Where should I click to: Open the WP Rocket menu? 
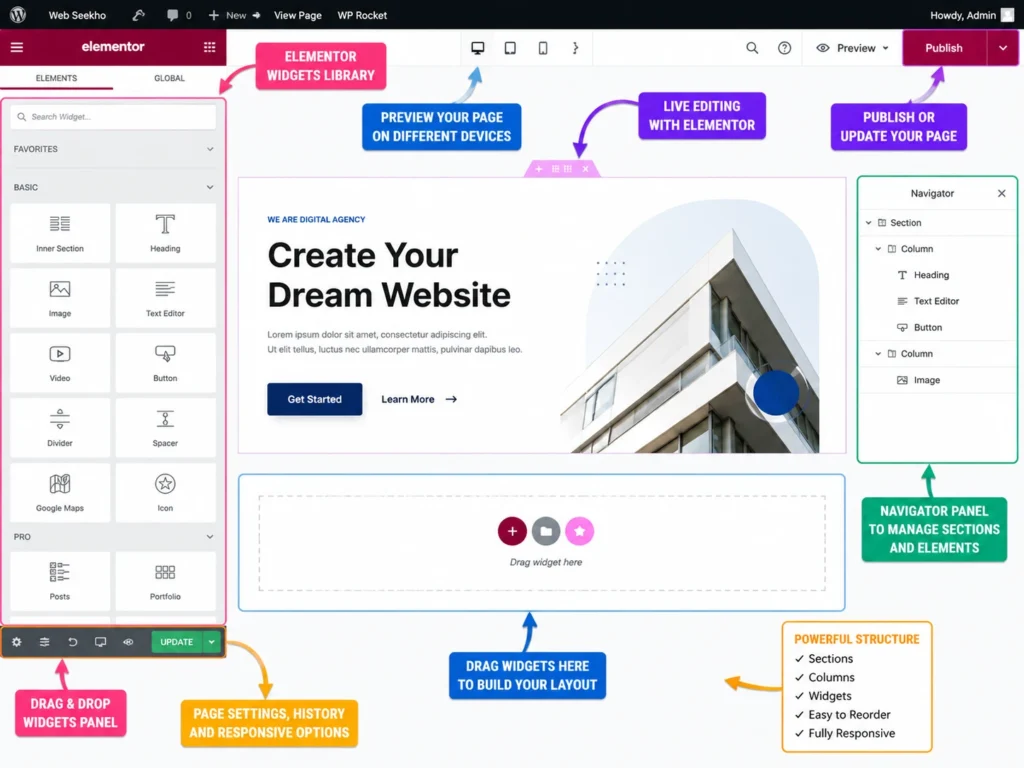[362, 15]
